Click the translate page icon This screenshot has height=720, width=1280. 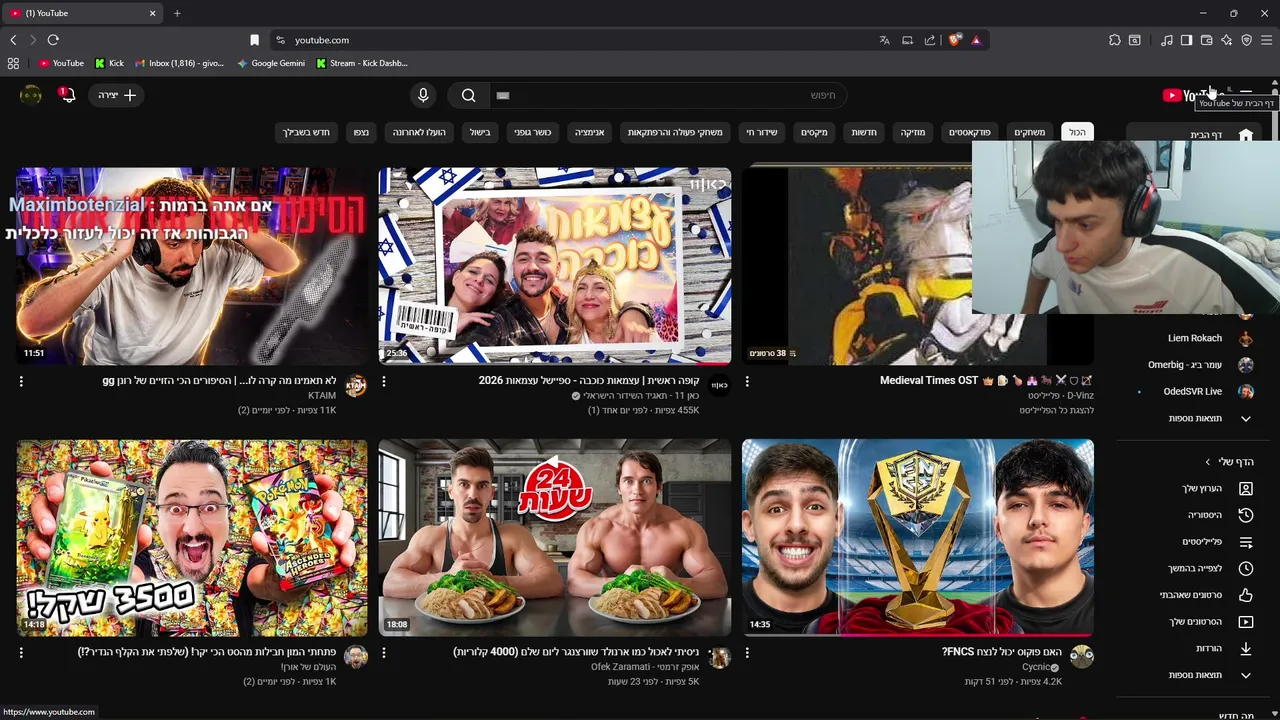[884, 40]
